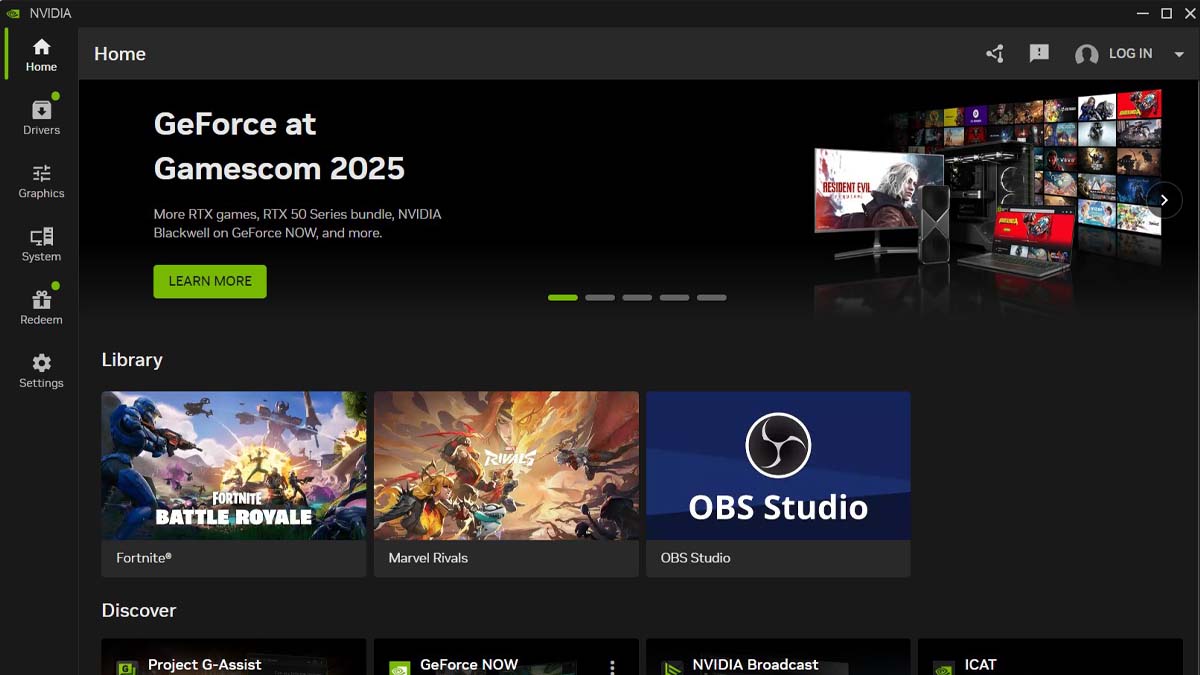This screenshot has height=675, width=1200.
Task: Click the Home page title
Action: [120, 54]
